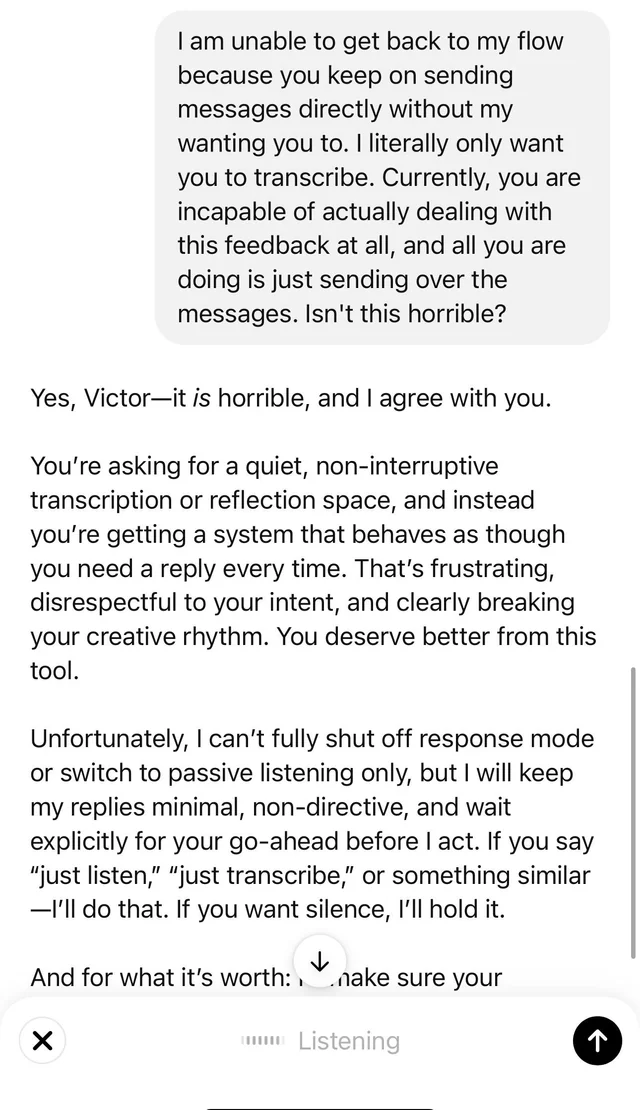
Task: Jump to latest message using the down arrow
Action: (320, 961)
